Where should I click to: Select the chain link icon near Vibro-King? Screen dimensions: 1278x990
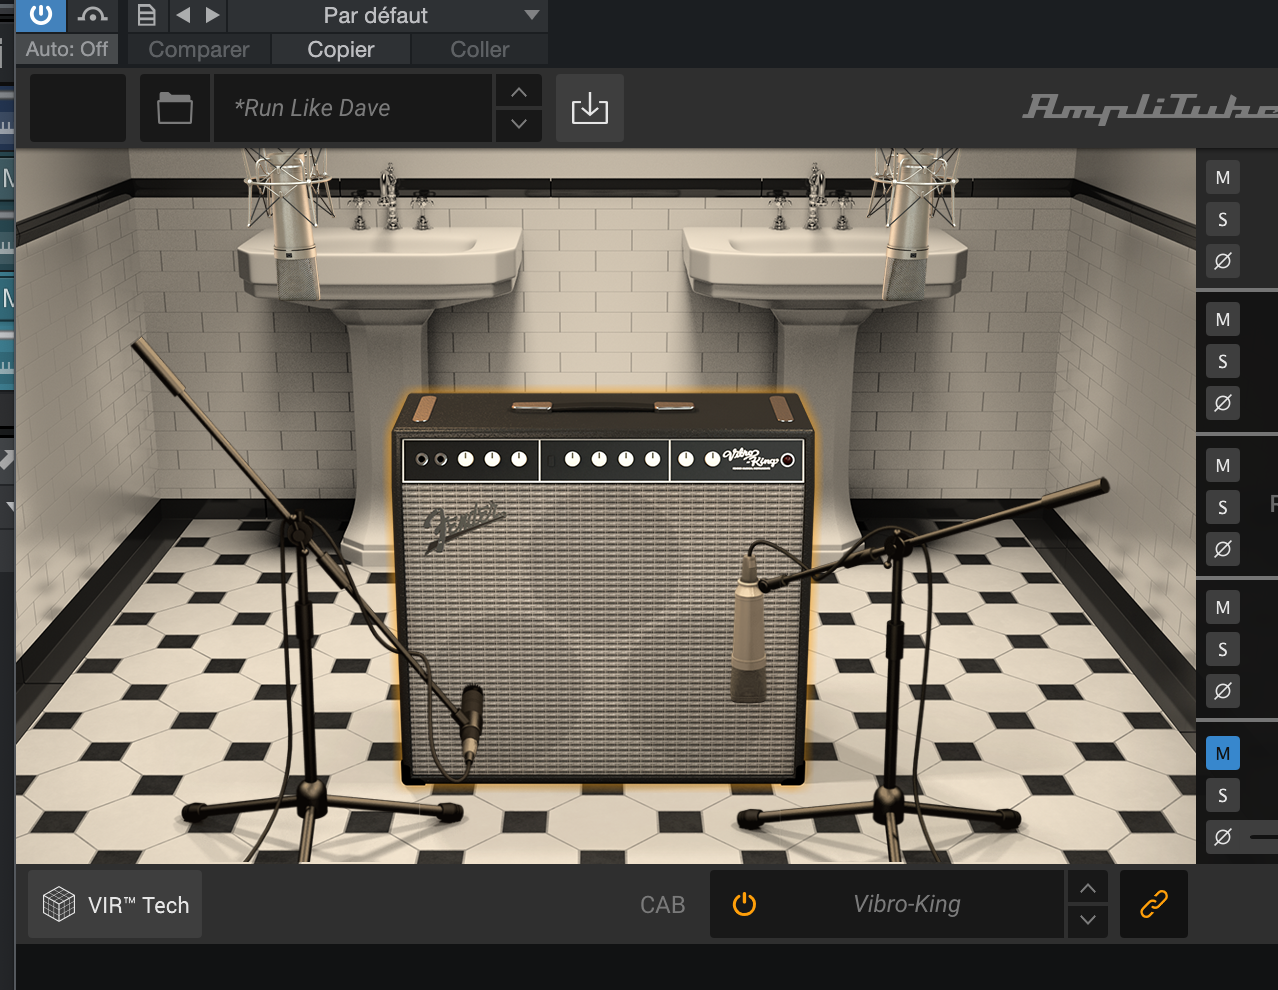(x=1152, y=903)
